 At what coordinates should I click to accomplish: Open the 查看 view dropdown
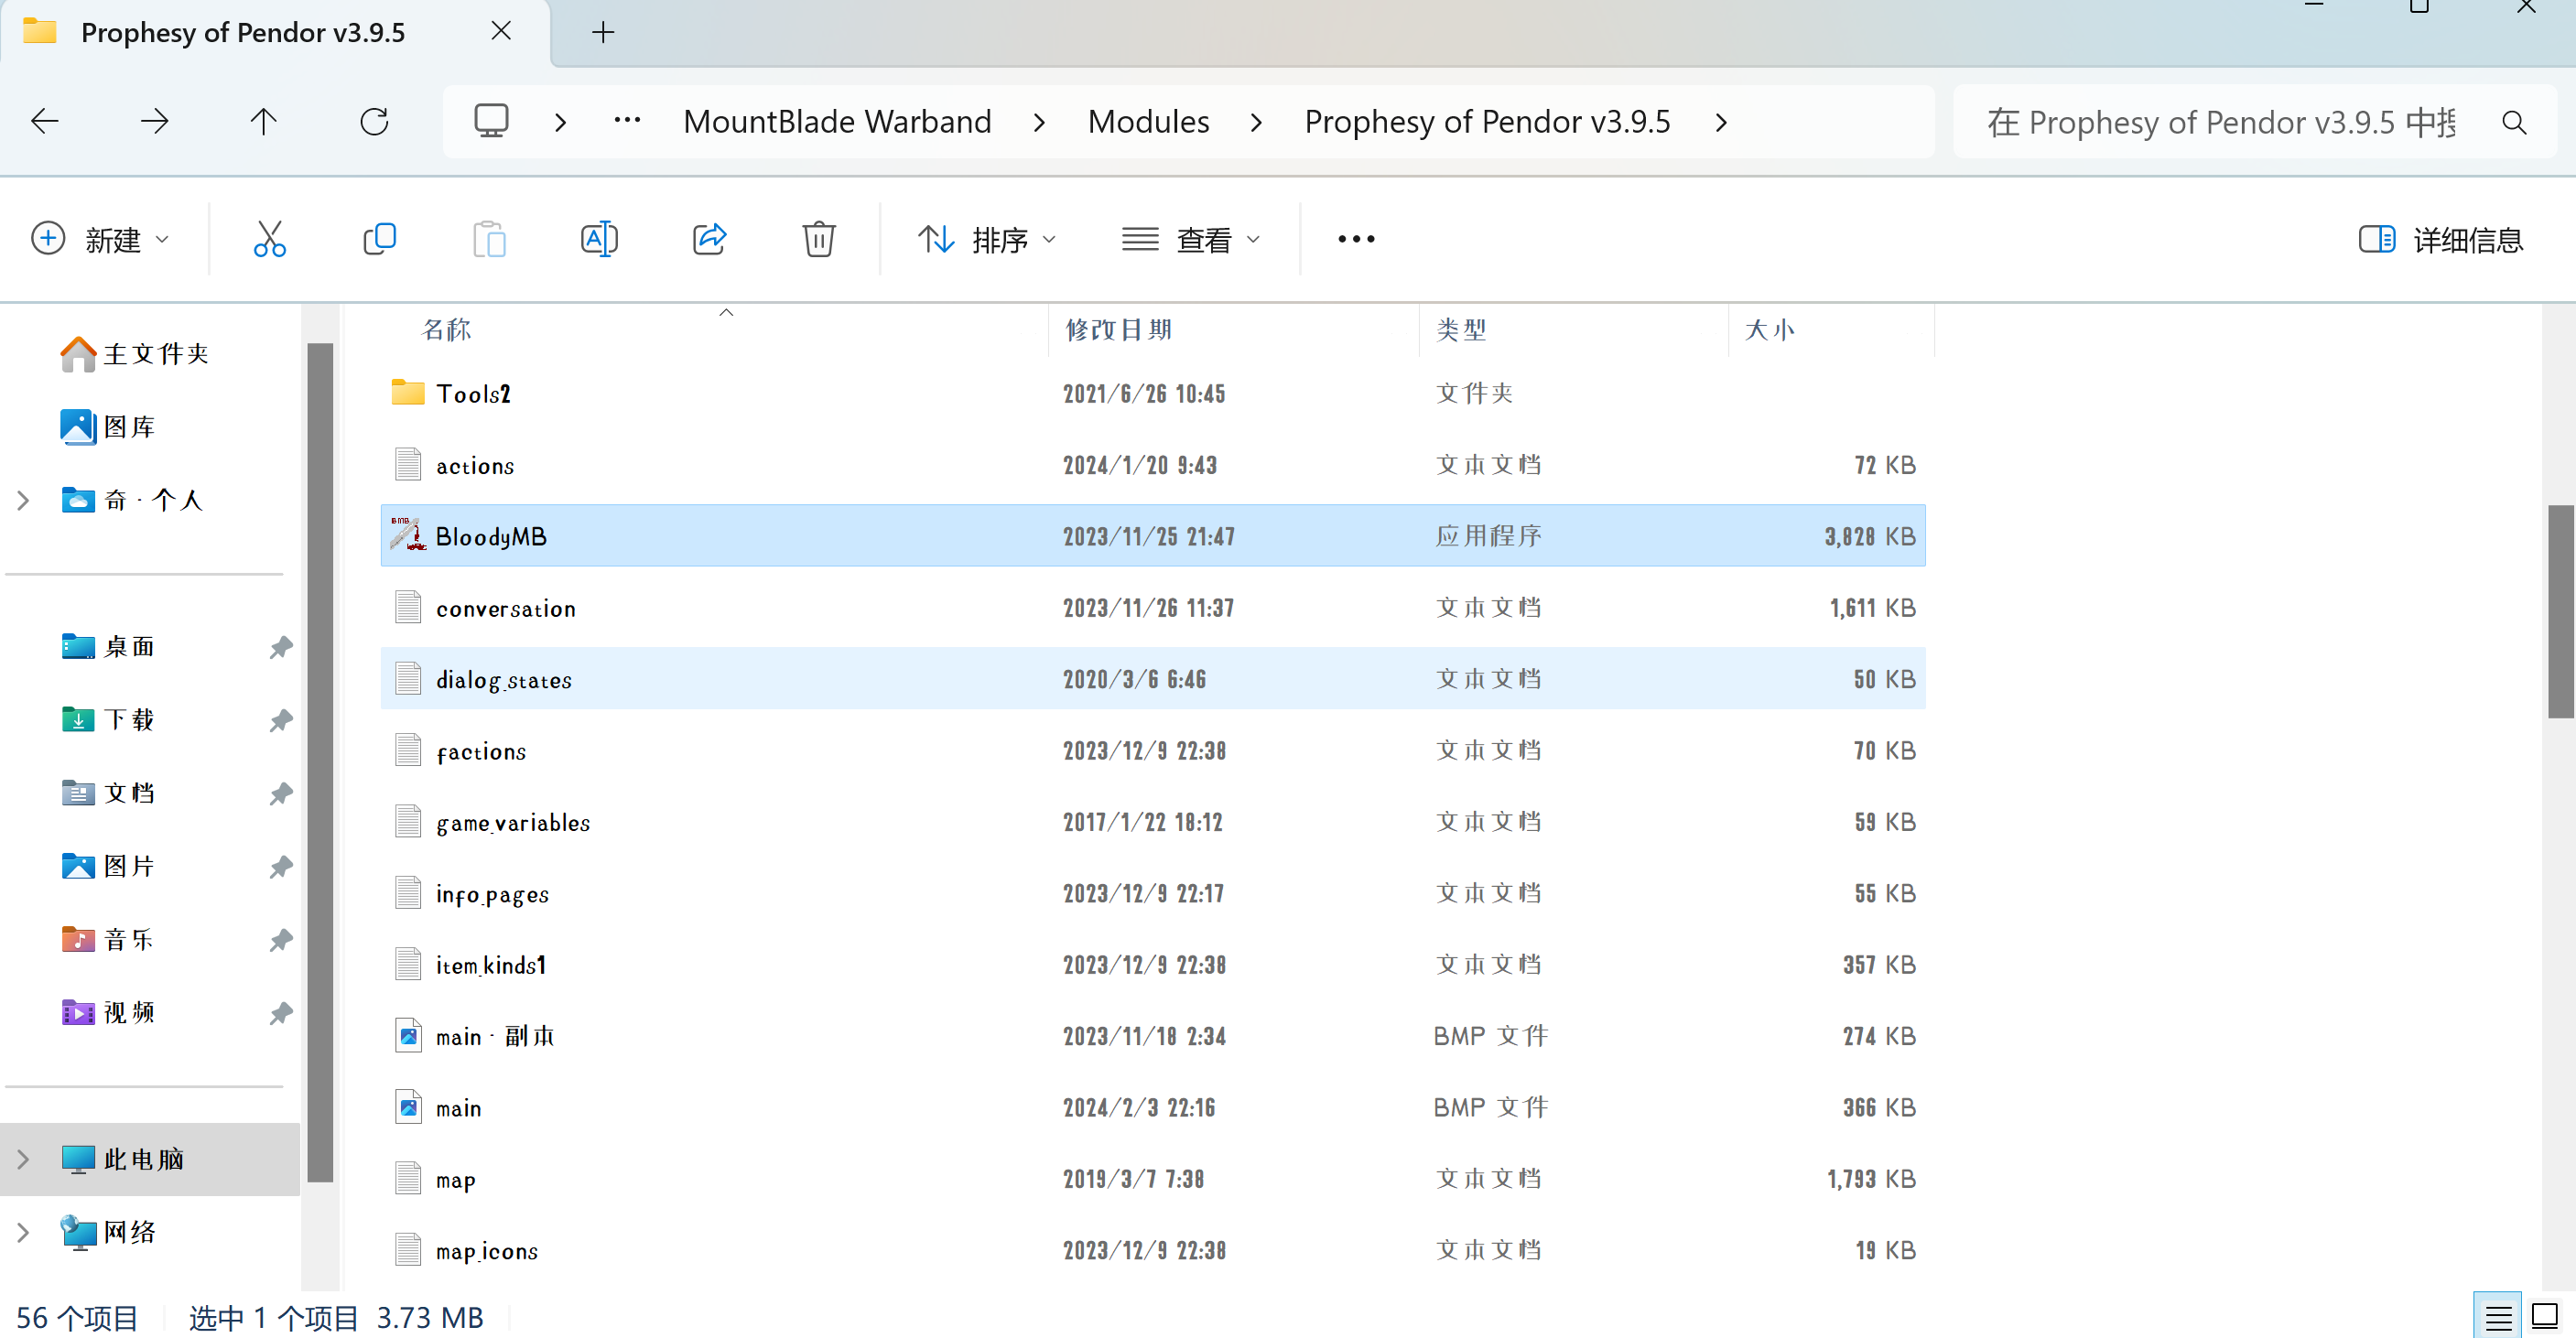click(x=1190, y=239)
